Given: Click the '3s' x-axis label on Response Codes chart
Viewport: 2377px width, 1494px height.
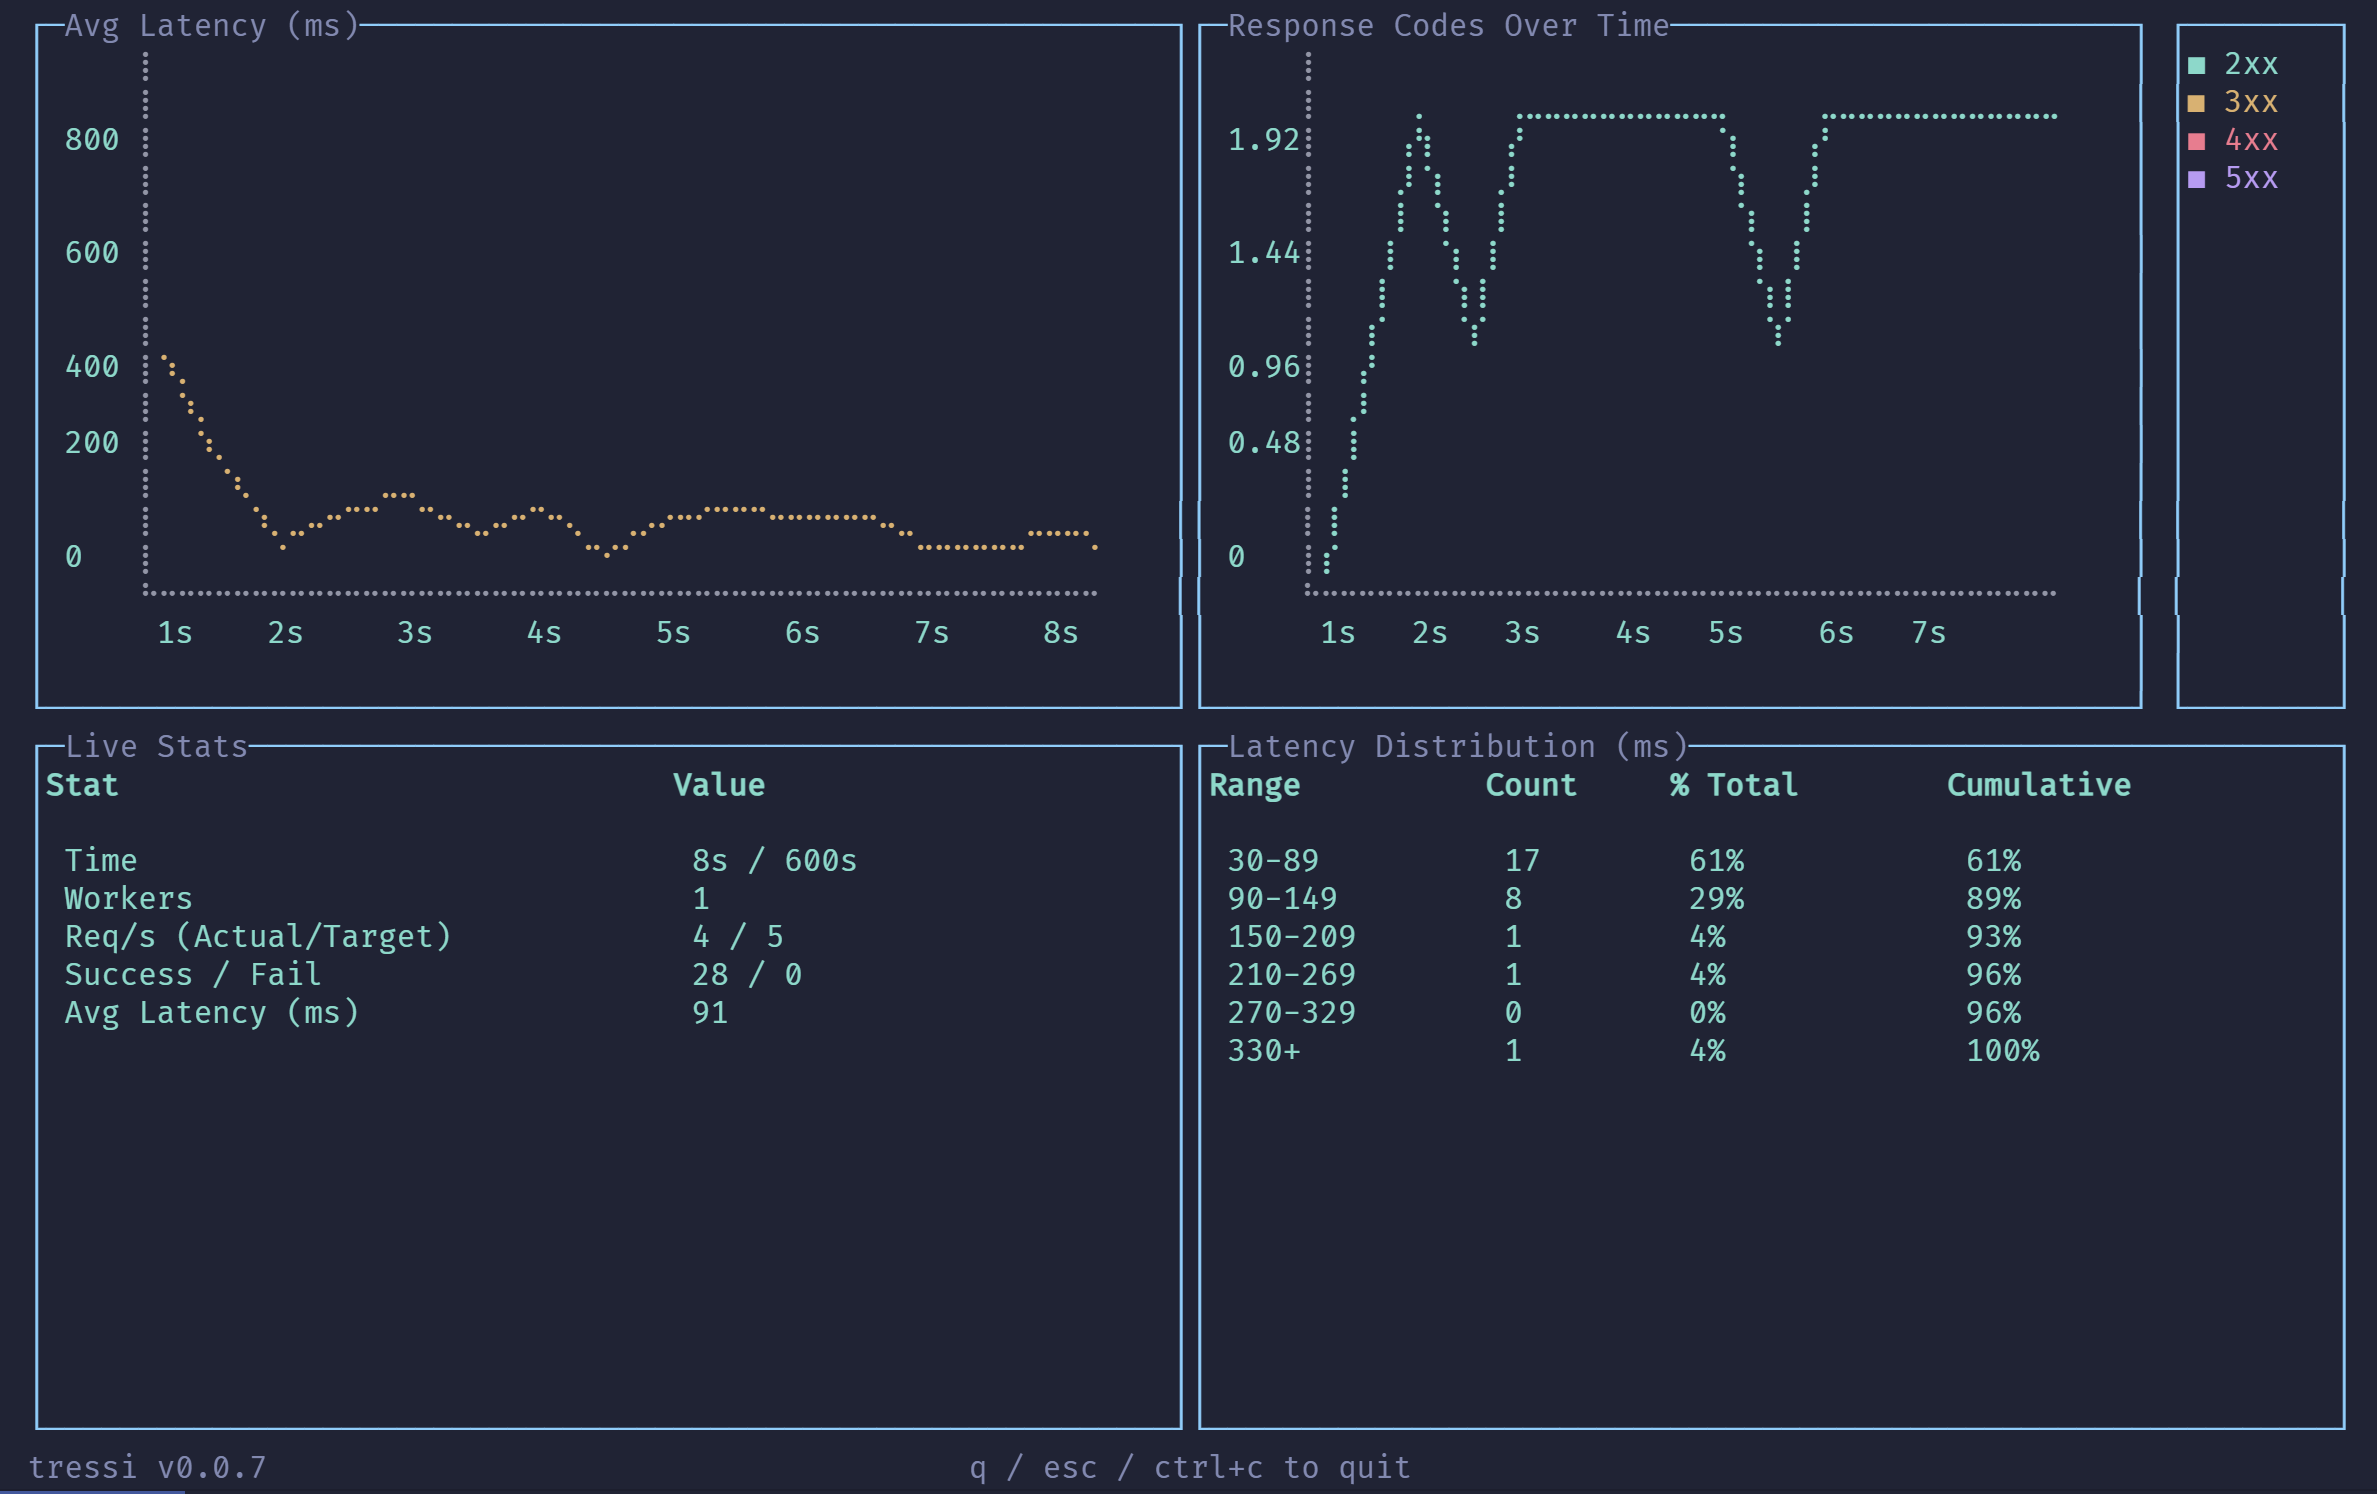Looking at the screenshot, I should pos(1522,633).
